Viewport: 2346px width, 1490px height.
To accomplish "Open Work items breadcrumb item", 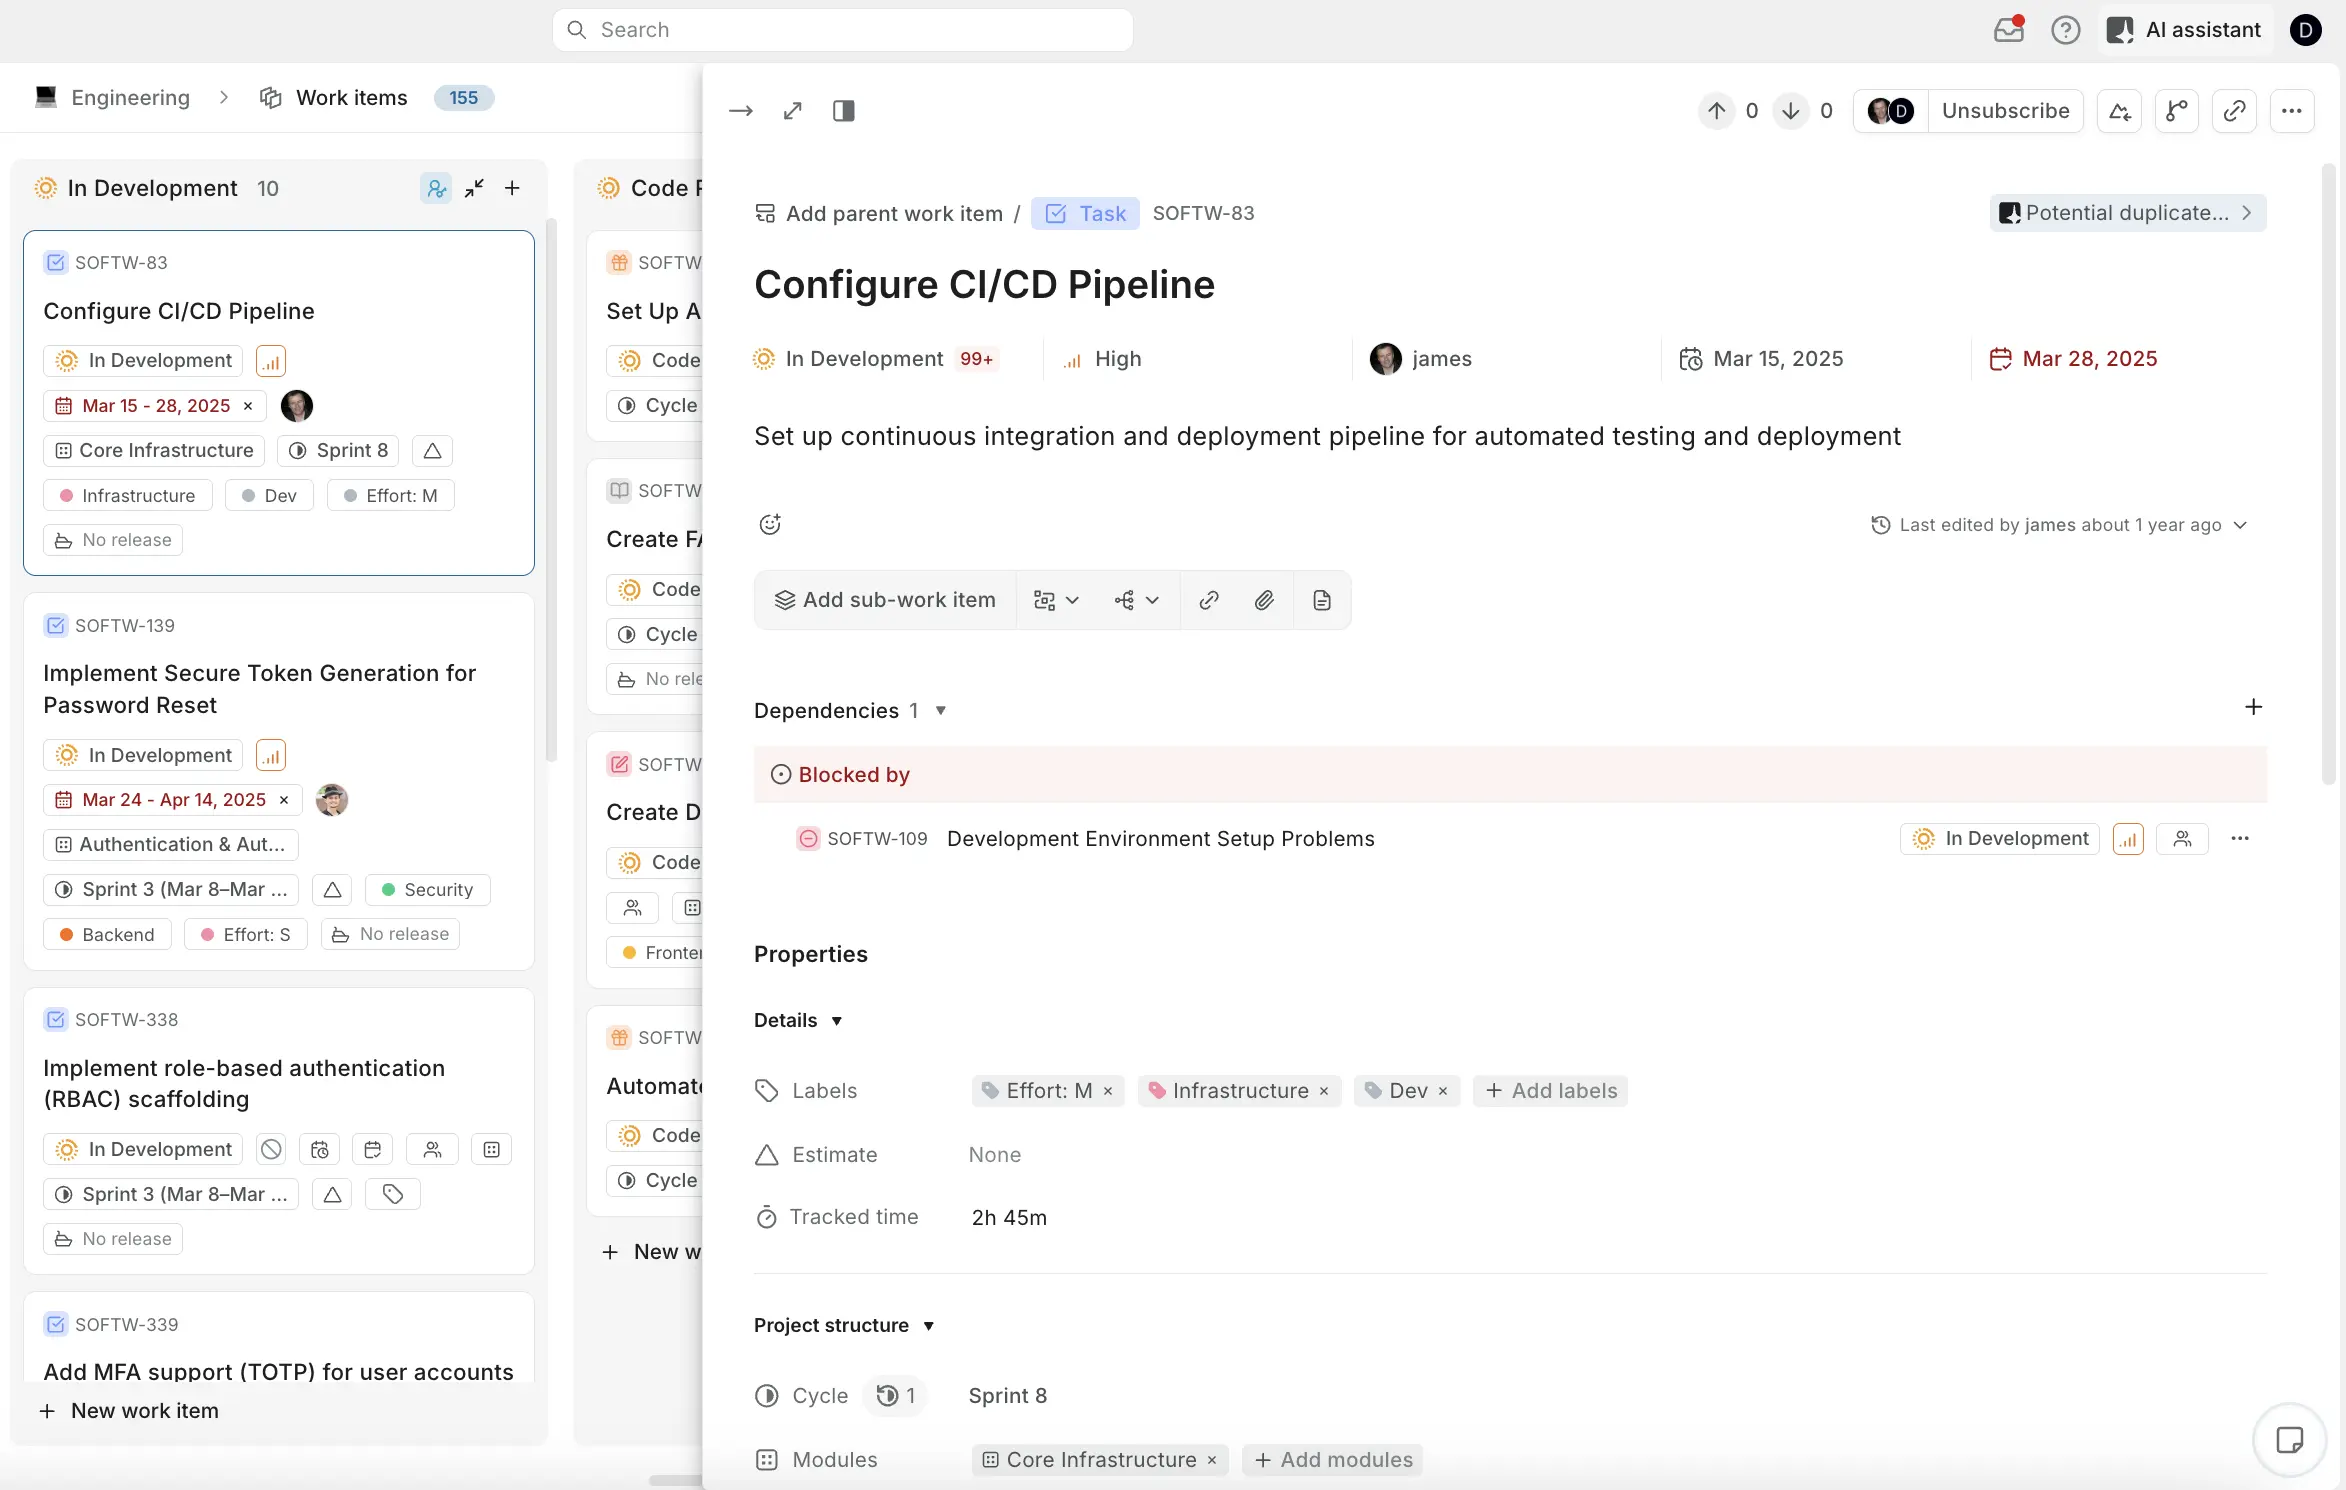I will tap(351, 97).
